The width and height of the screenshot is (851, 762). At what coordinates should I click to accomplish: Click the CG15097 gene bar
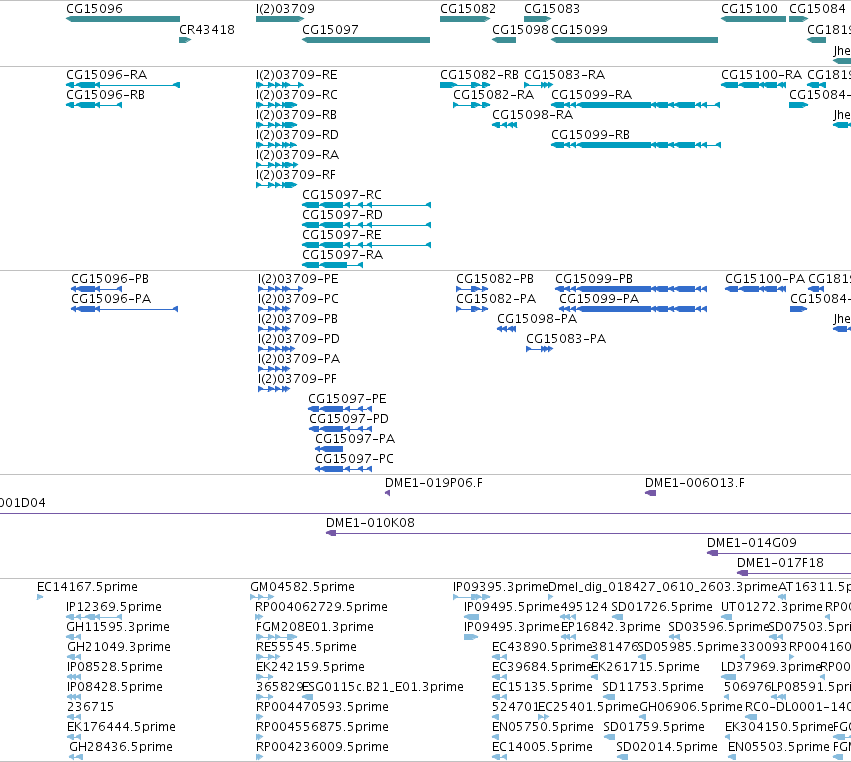click(x=366, y=40)
